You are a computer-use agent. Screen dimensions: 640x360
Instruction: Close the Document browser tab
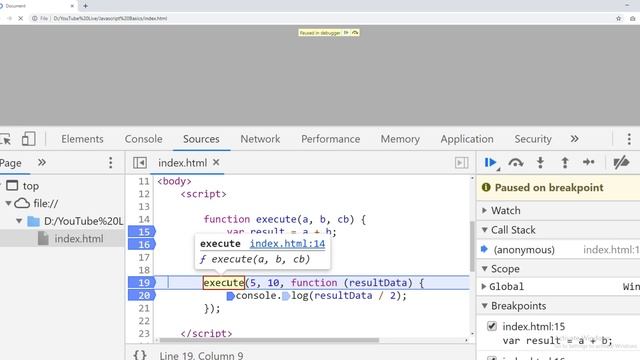pos(72,6)
